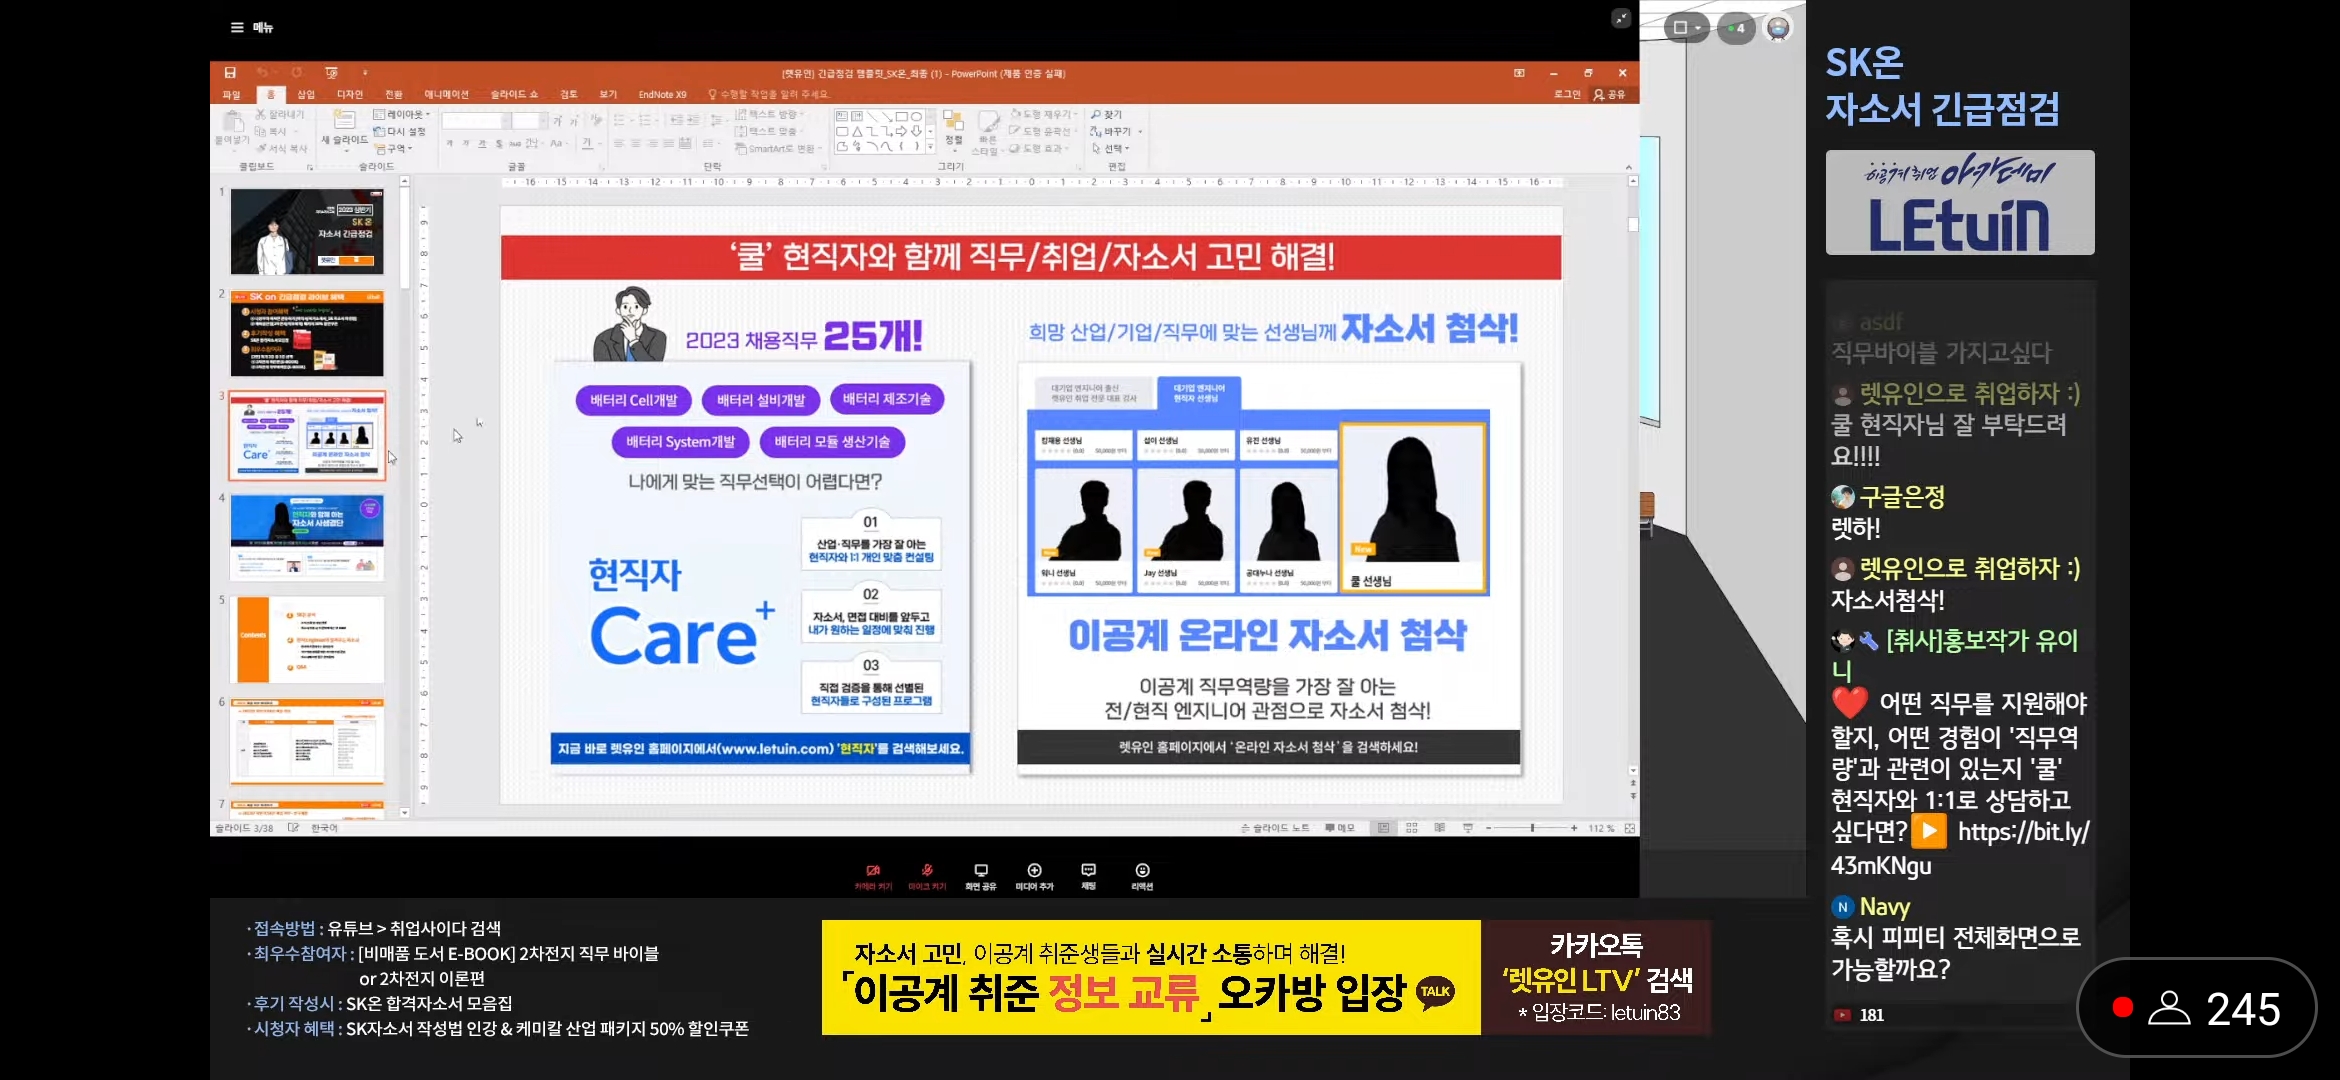Click the participant count badge showing 4

[1736, 28]
